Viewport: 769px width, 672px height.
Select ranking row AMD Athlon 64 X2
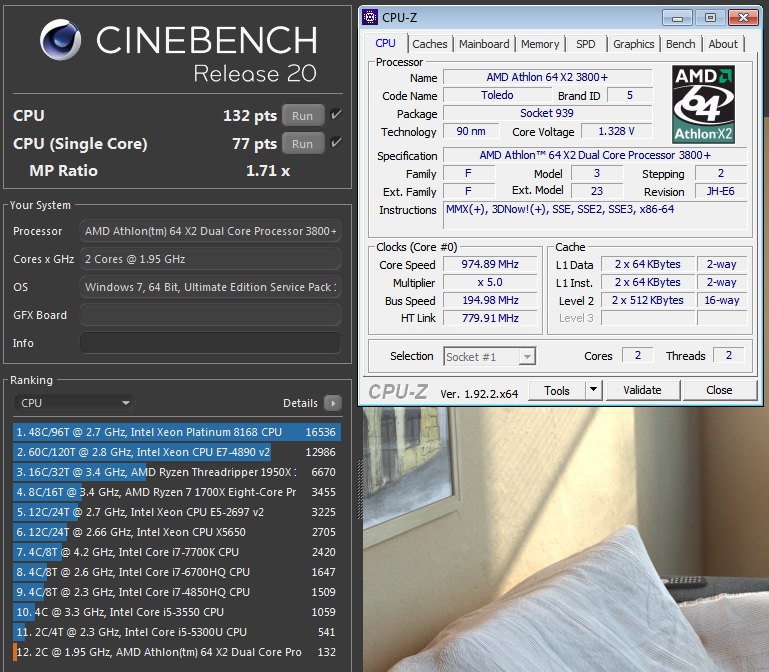[x=177, y=652]
